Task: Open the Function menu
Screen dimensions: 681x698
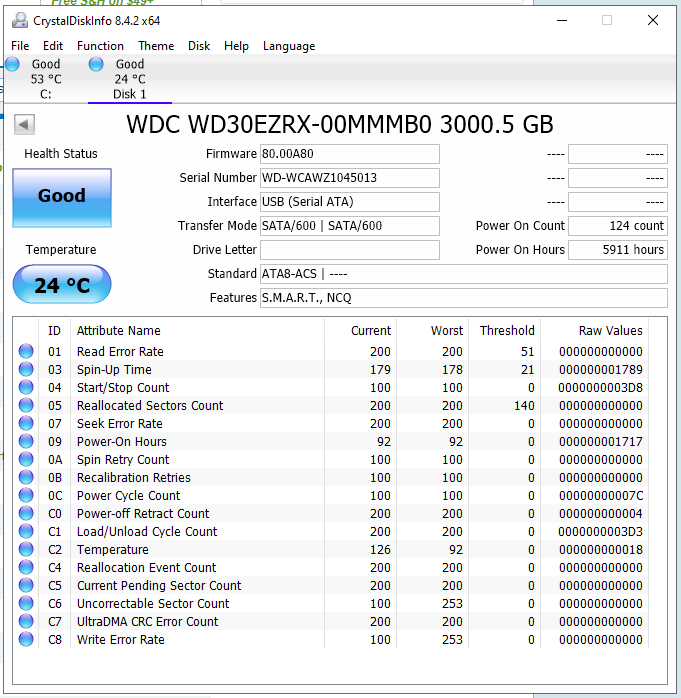Action: [x=100, y=46]
